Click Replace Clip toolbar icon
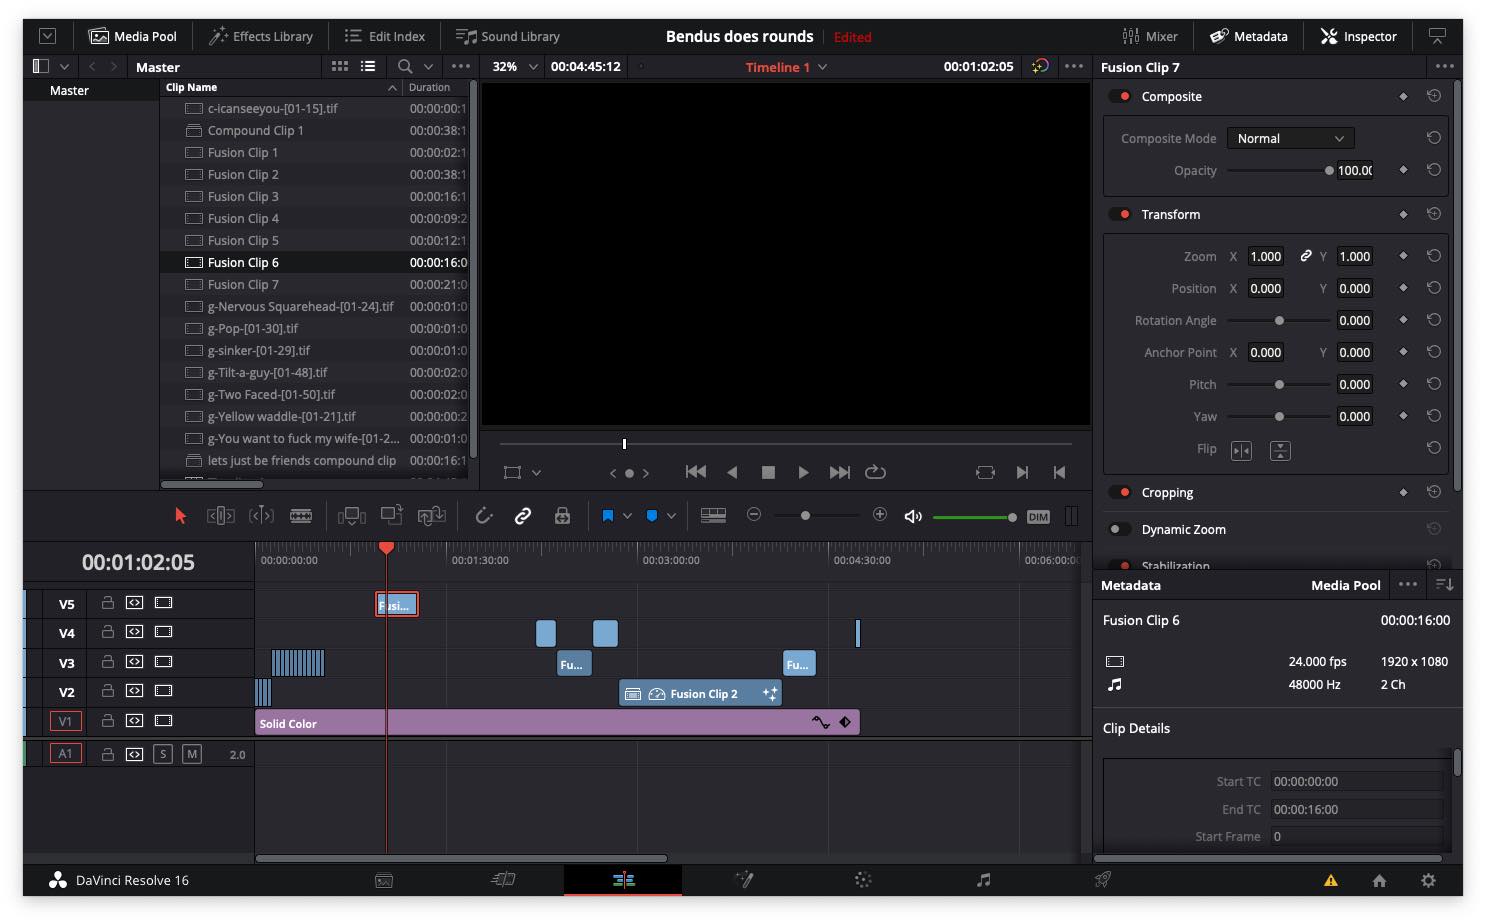Viewport: 1486px width, 923px height. [431, 516]
